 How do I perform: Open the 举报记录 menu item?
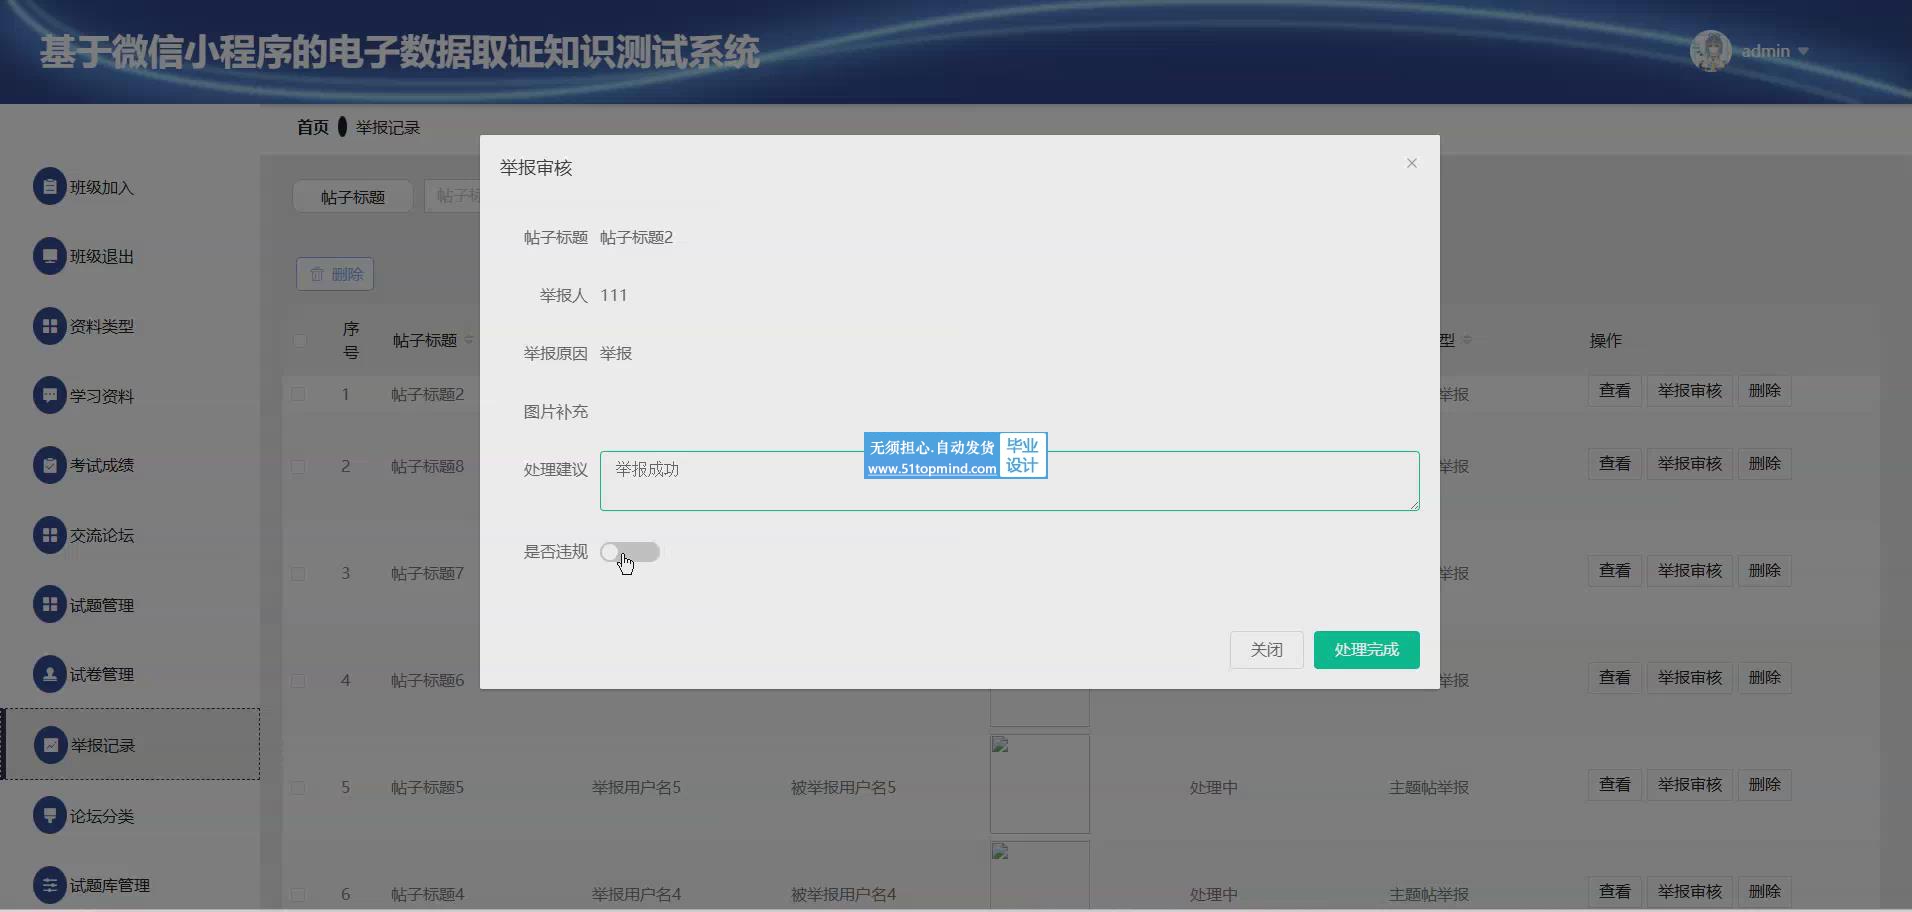(x=102, y=745)
